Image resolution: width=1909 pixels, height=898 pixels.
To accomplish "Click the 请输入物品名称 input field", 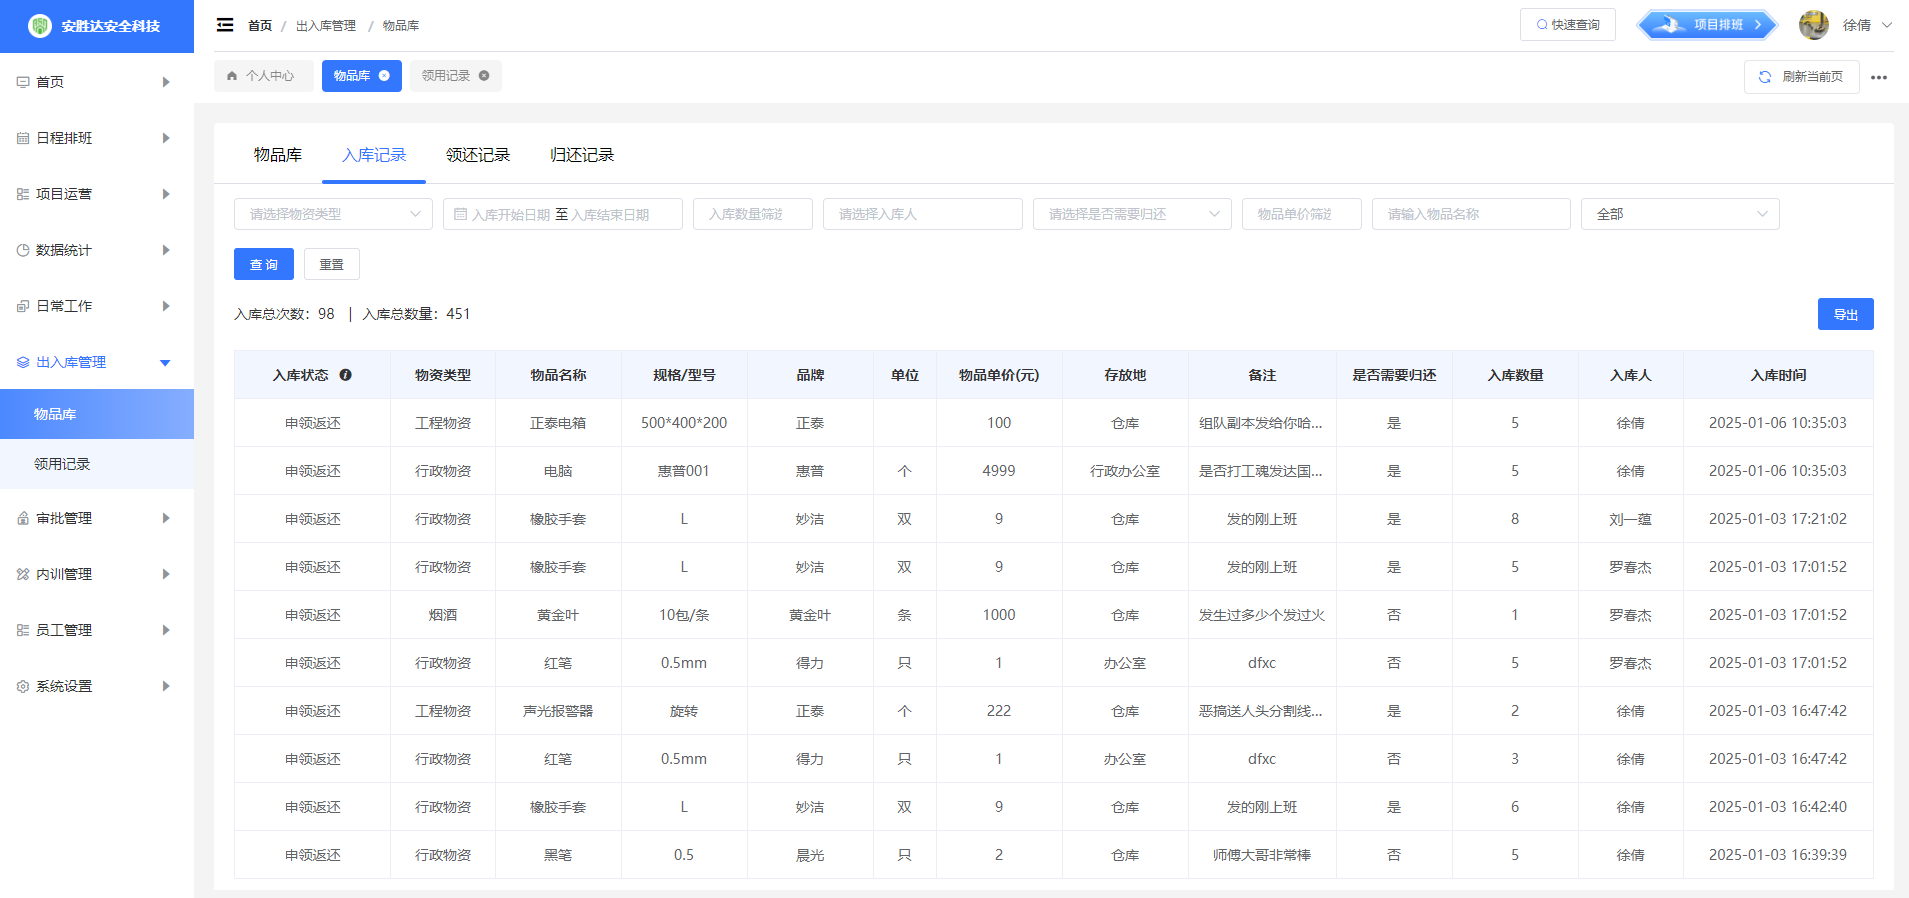I will [x=1470, y=214].
